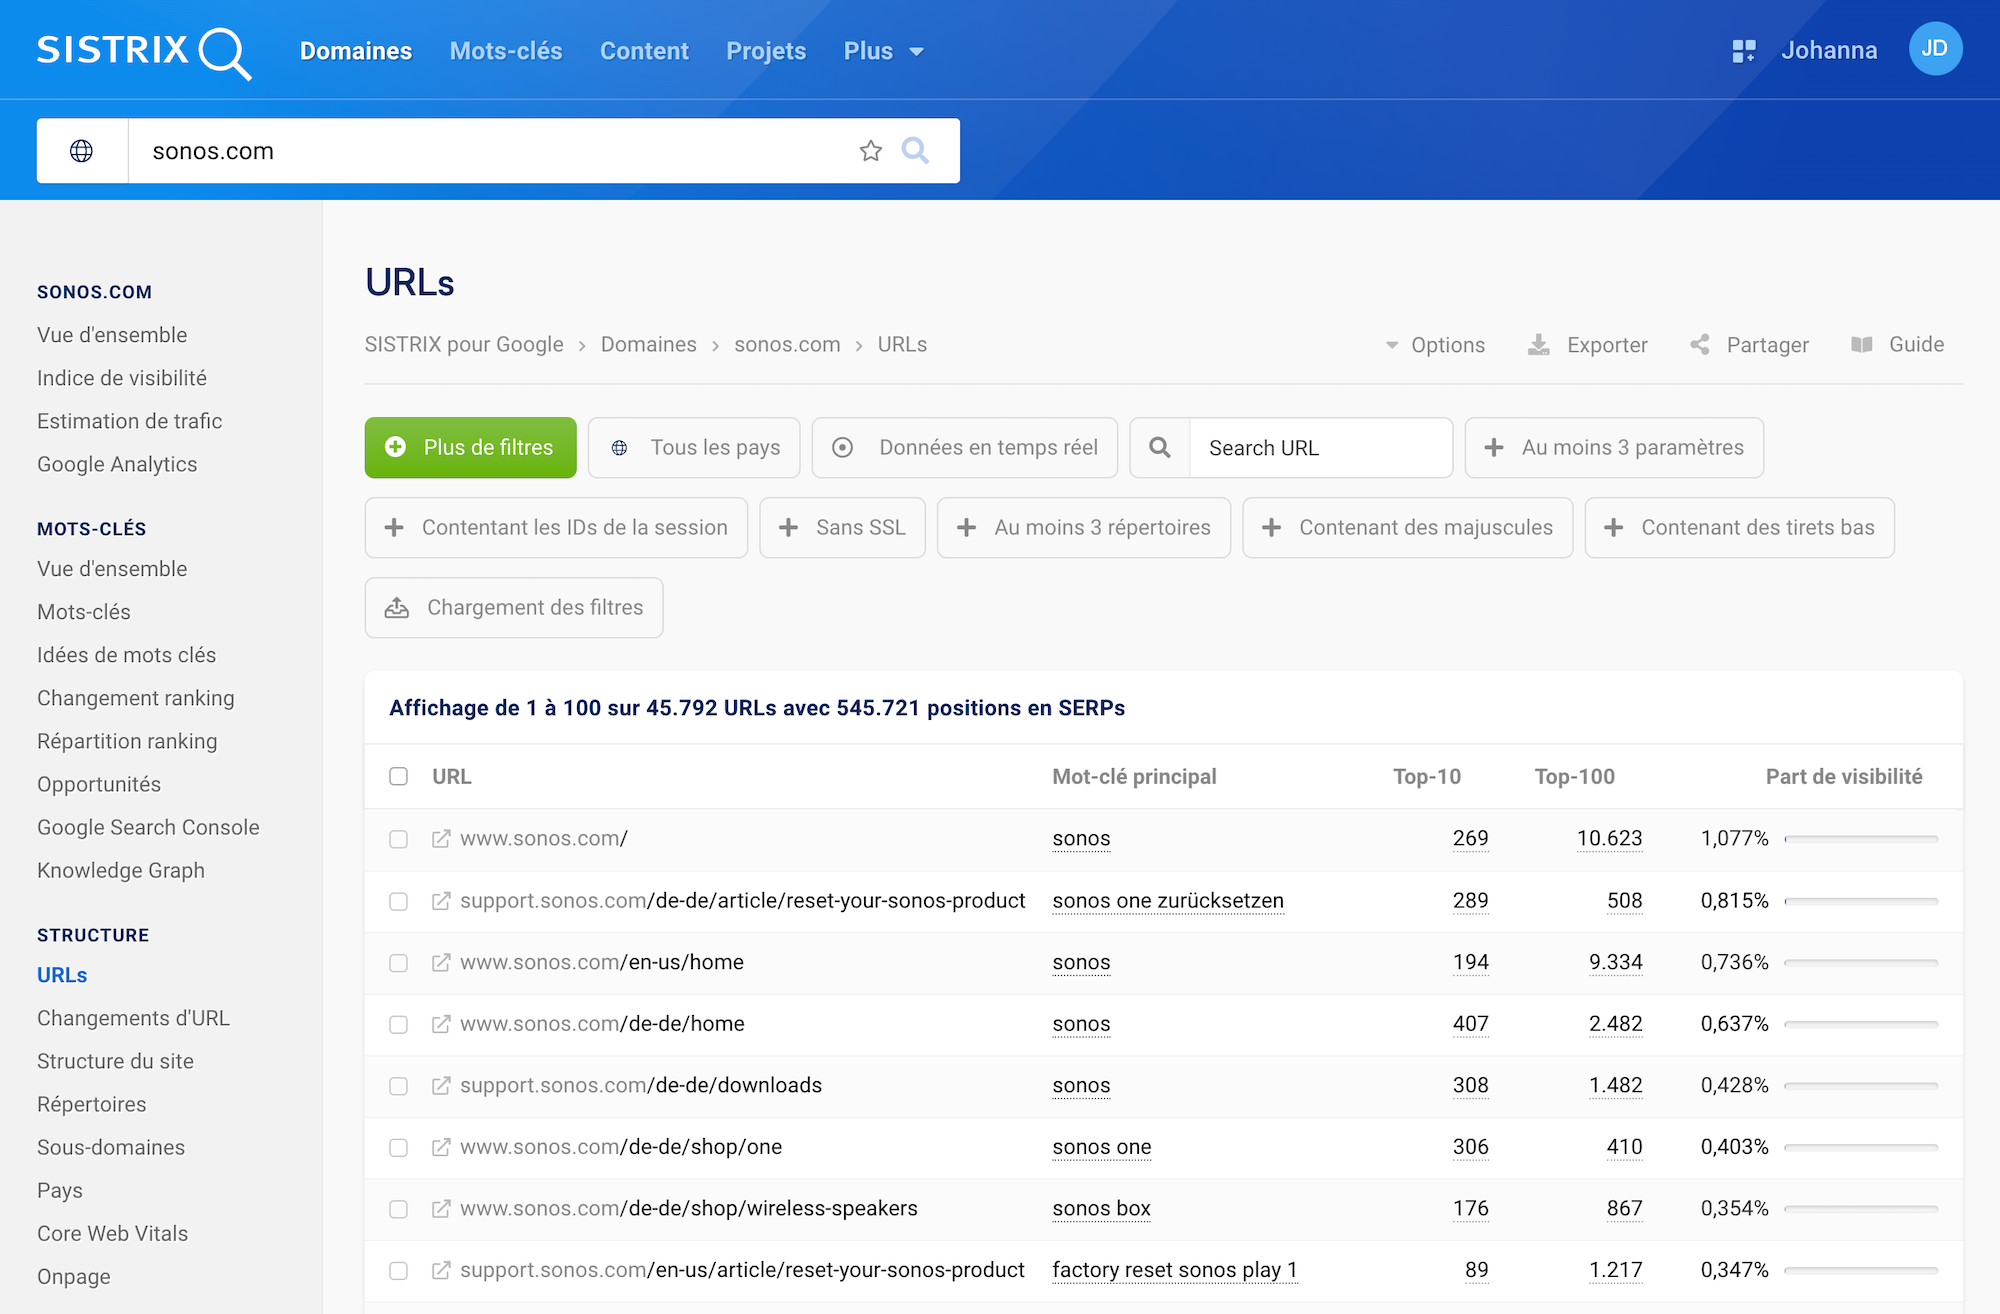This screenshot has height=1314, width=2000.
Task: Sort by Part de visibilité column header
Action: point(1844,777)
